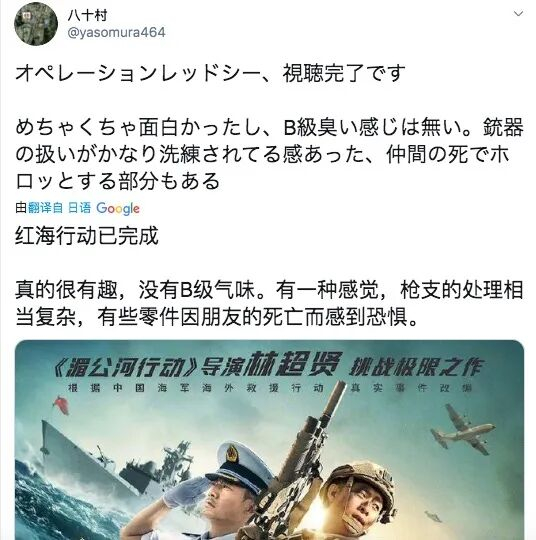Click the Google logo beside translation

(118, 209)
